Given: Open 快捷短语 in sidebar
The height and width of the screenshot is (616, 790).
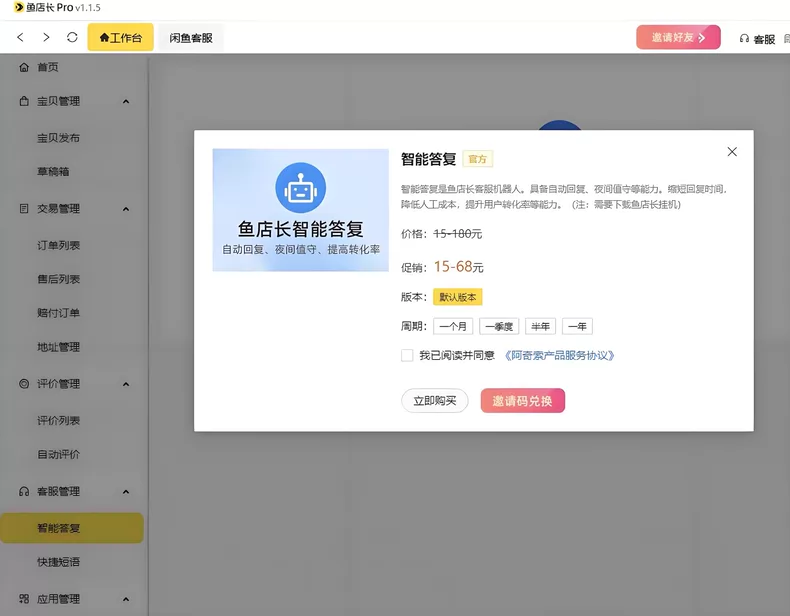Looking at the screenshot, I should (x=58, y=562).
